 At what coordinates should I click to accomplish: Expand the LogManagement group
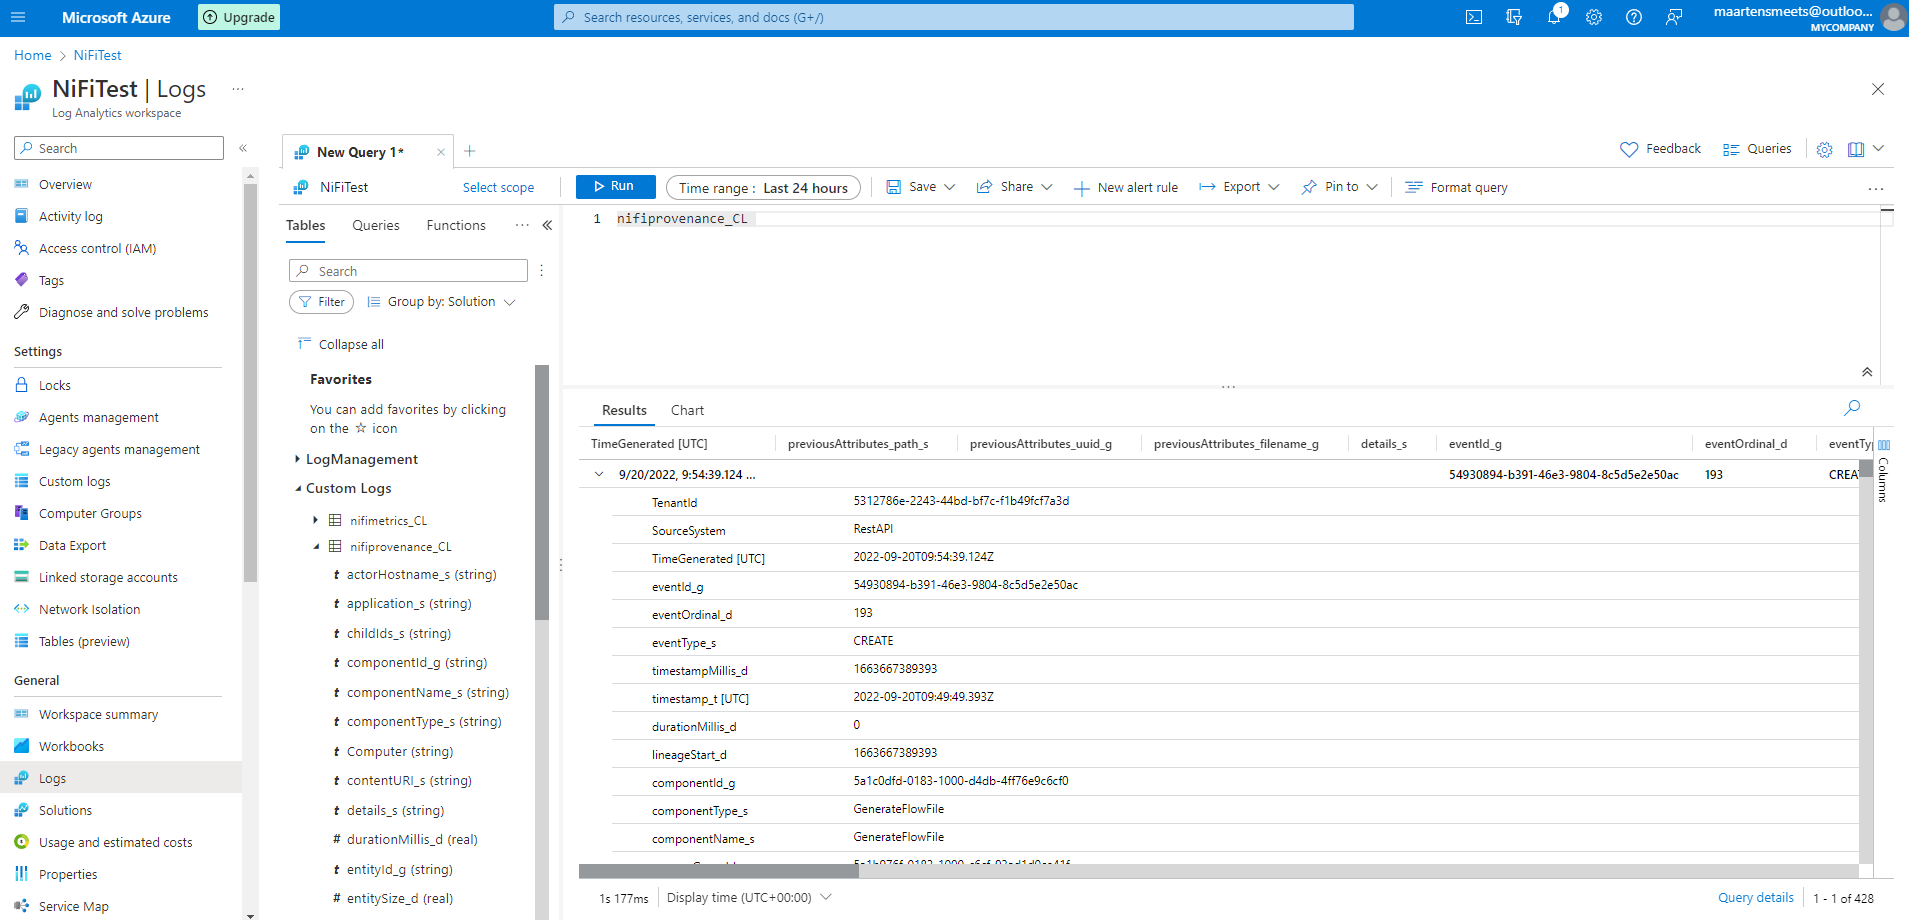[x=297, y=459]
